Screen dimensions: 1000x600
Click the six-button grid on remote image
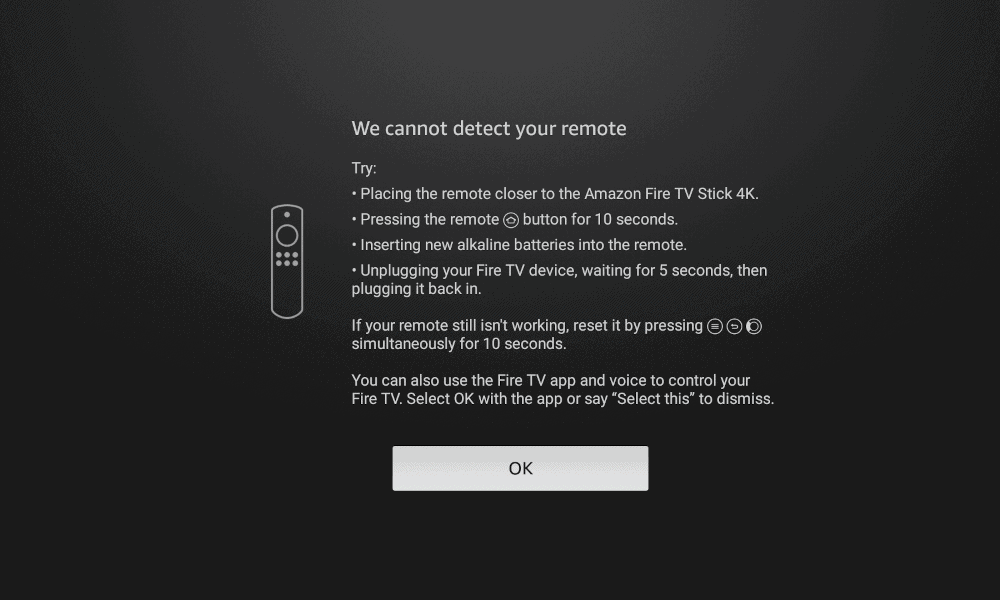click(287, 259)
